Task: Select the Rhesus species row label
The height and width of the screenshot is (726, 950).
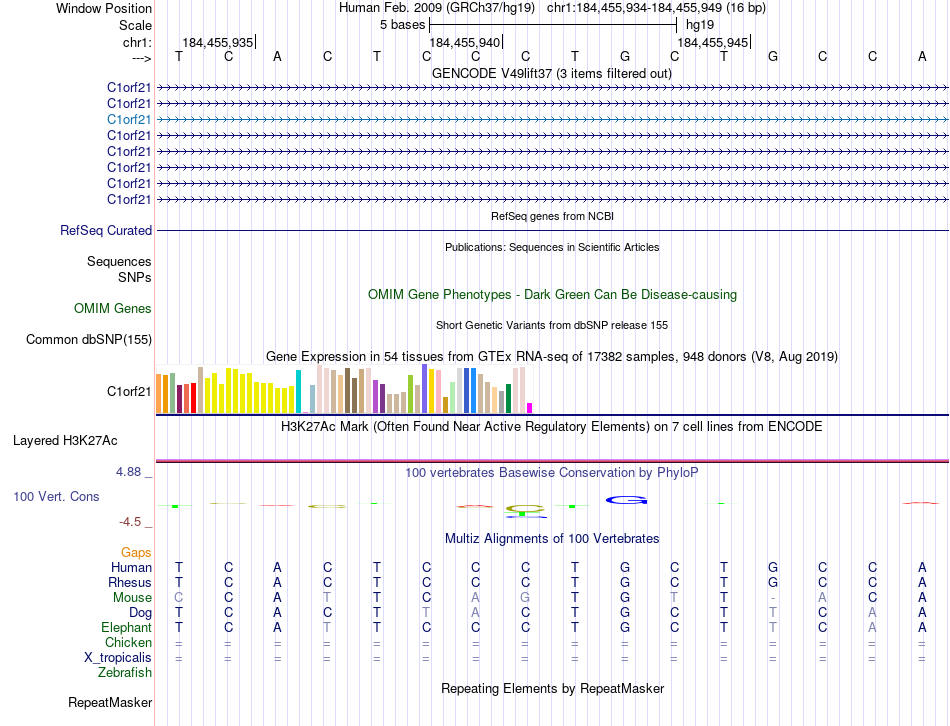Action: point(130,582)
